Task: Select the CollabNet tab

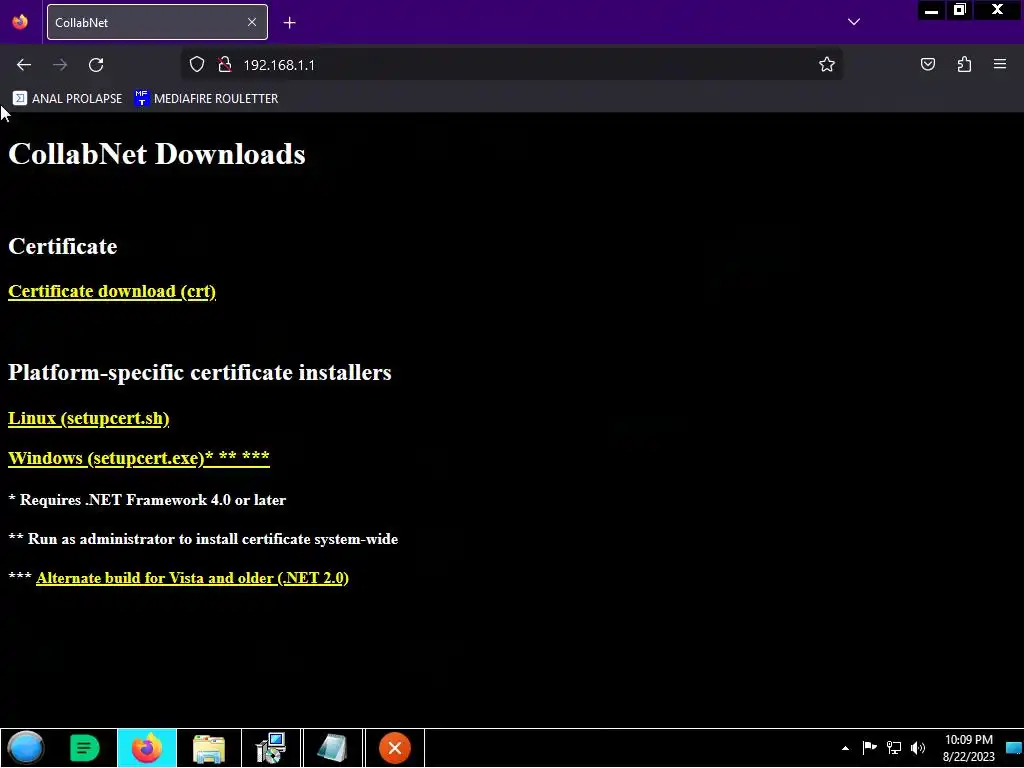Action: pos(157,22)
